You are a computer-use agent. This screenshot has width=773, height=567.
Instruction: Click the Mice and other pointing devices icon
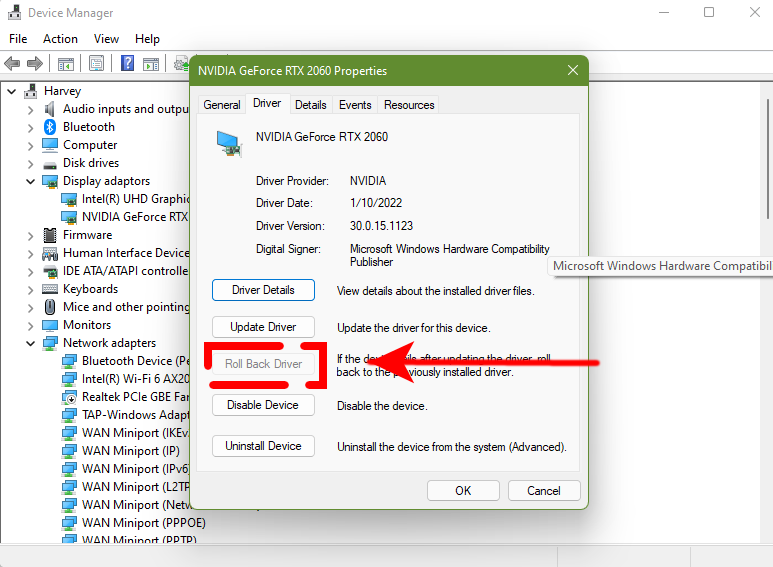tap(50, 307)
